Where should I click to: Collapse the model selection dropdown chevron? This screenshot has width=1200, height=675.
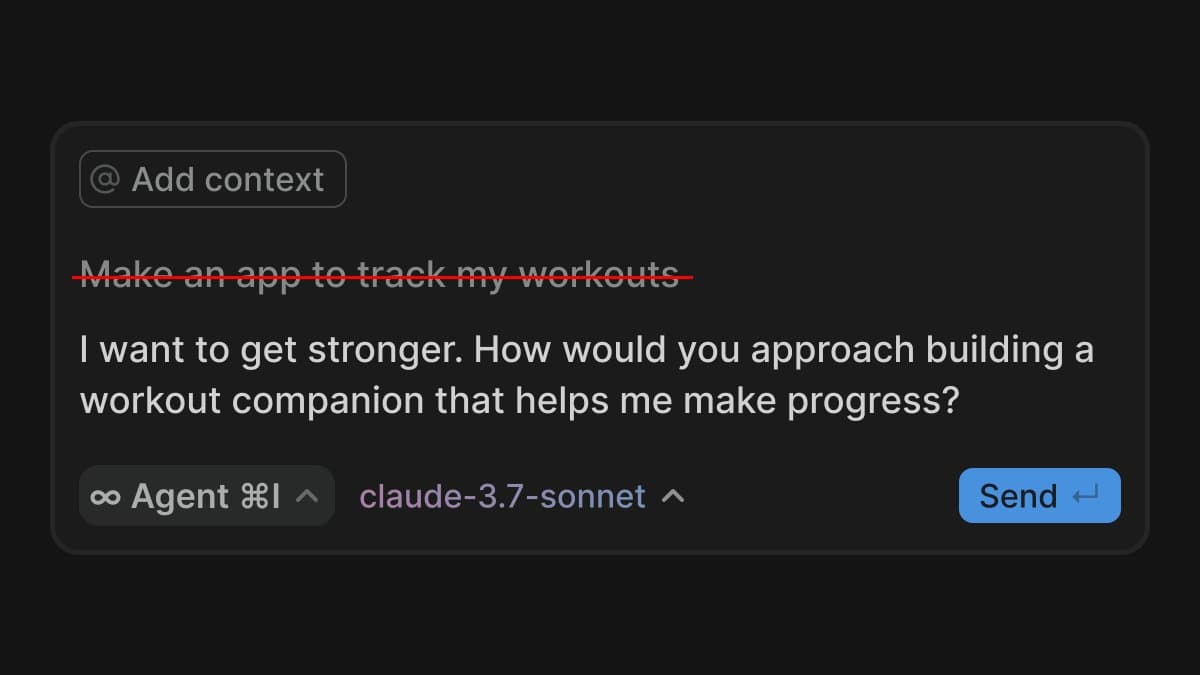click(674, 495)
